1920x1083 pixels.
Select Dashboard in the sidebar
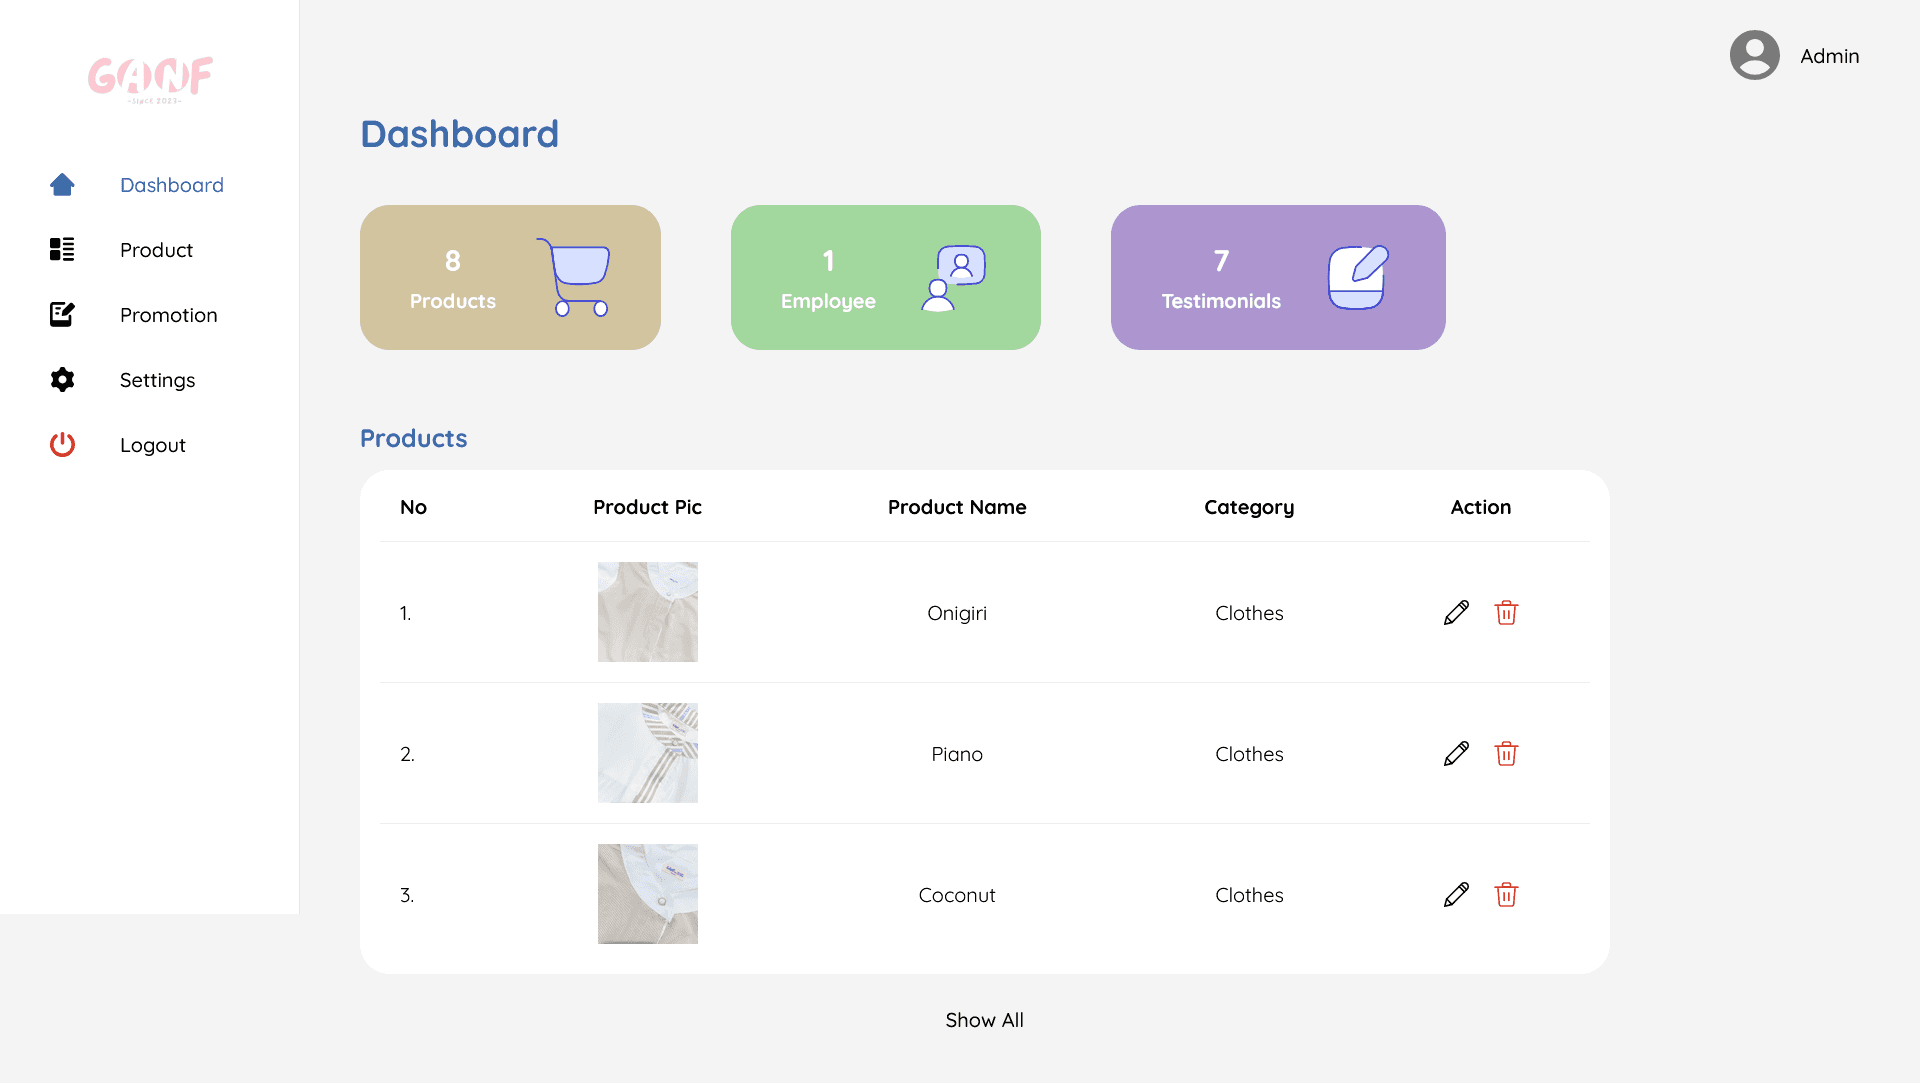[171, 185]
